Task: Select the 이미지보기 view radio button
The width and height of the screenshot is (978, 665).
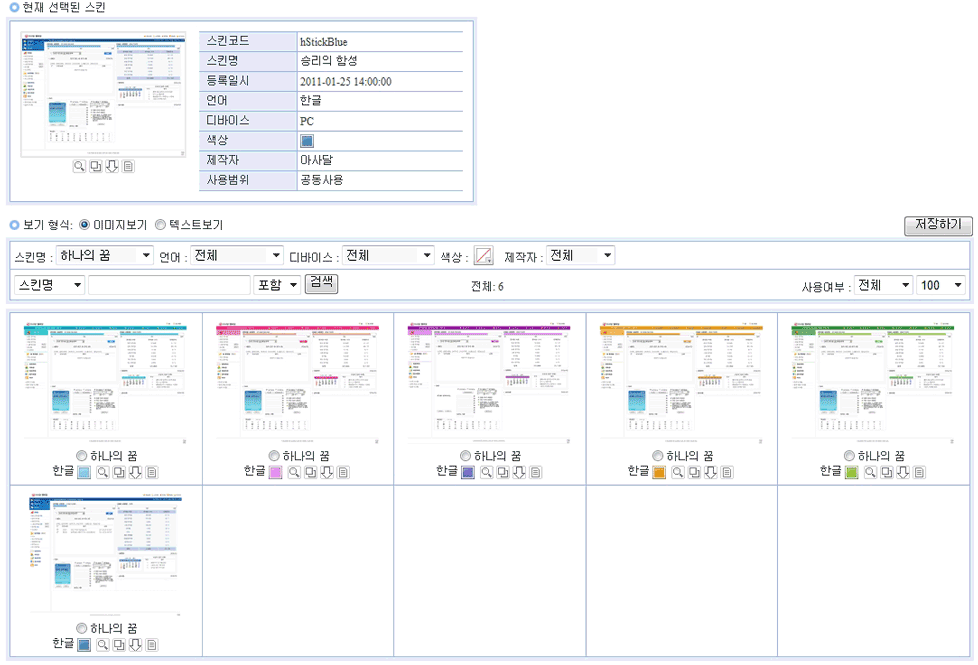Action: click(x=84, y=225)
